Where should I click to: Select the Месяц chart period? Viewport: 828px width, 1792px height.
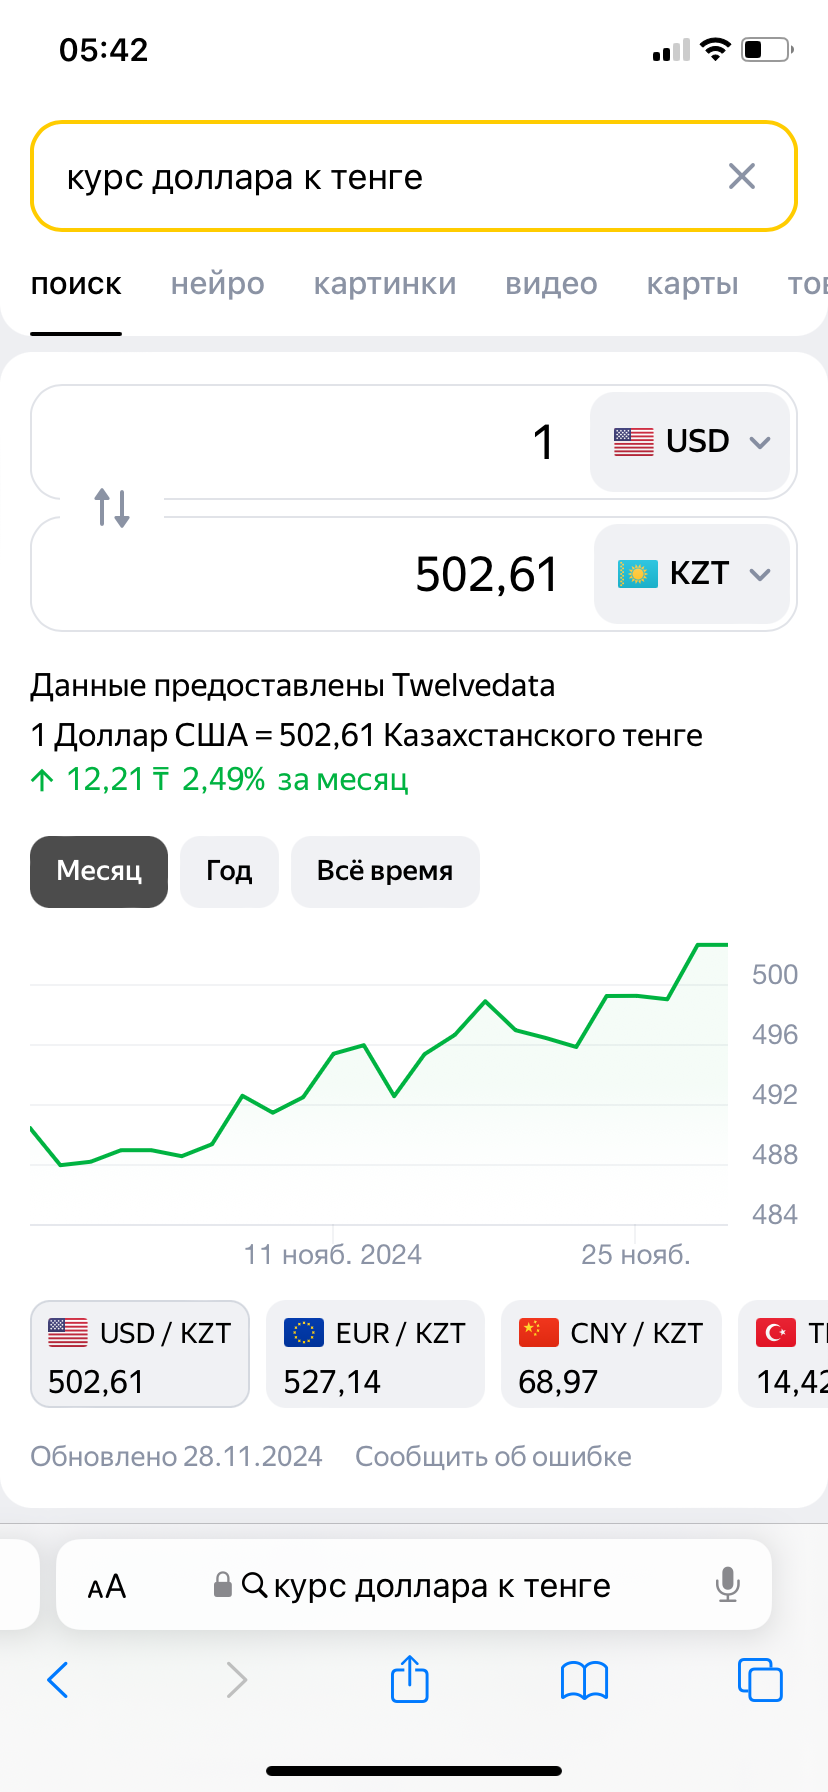[x=99, y=871]
